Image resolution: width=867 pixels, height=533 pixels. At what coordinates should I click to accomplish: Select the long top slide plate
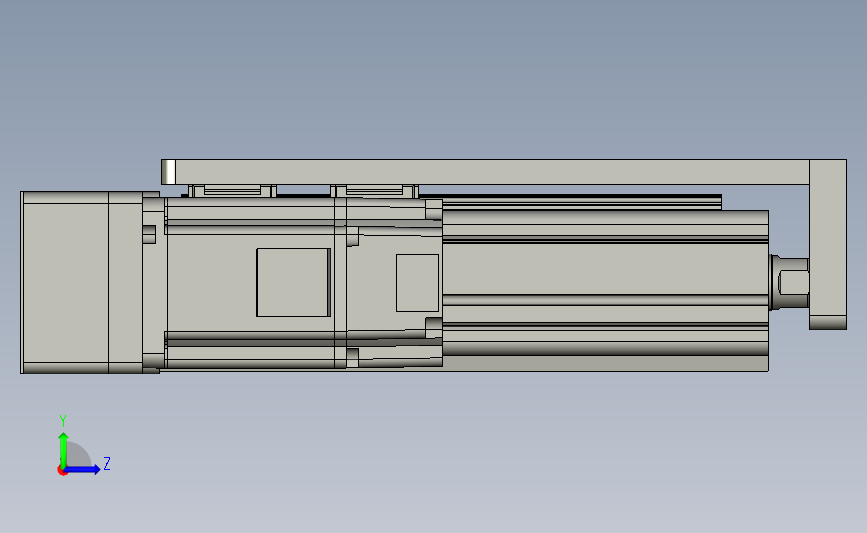(487, 172)
